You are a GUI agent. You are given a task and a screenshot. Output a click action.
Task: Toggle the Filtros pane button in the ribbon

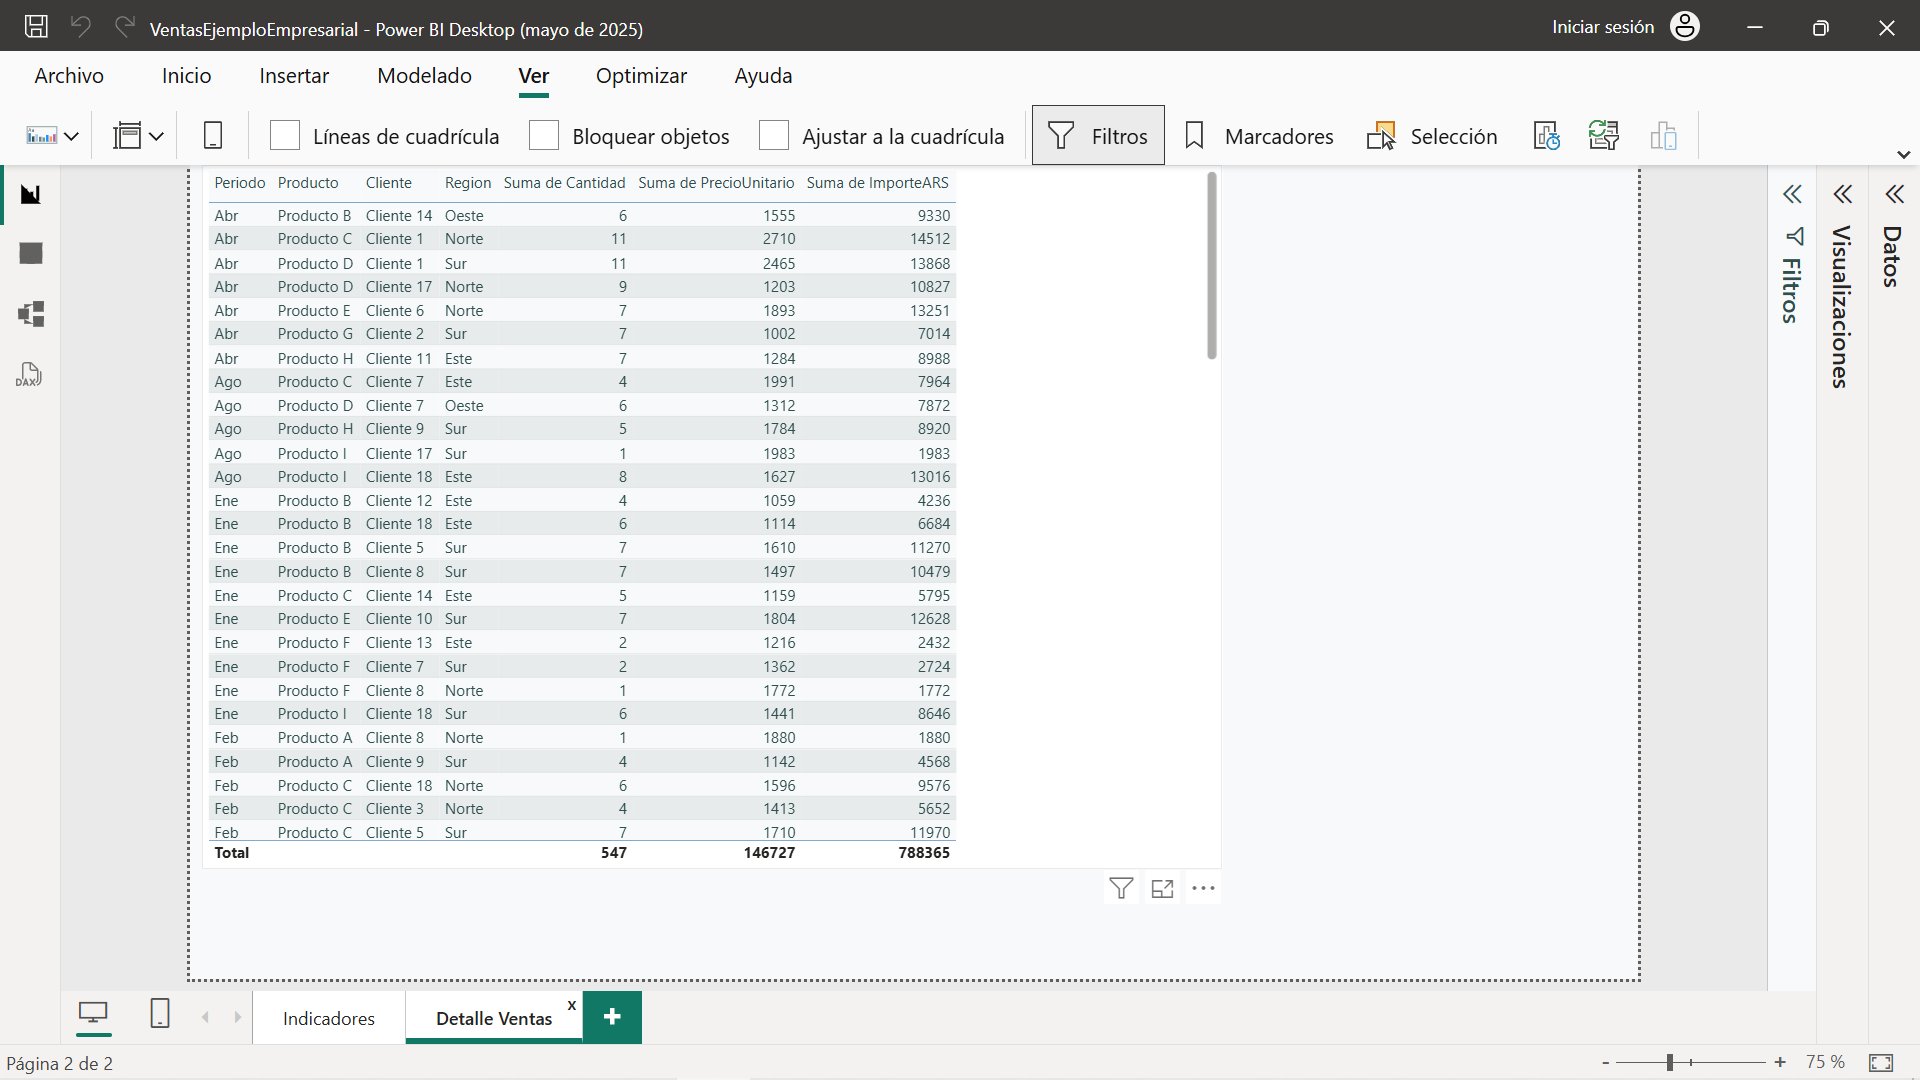(1098, 136)
